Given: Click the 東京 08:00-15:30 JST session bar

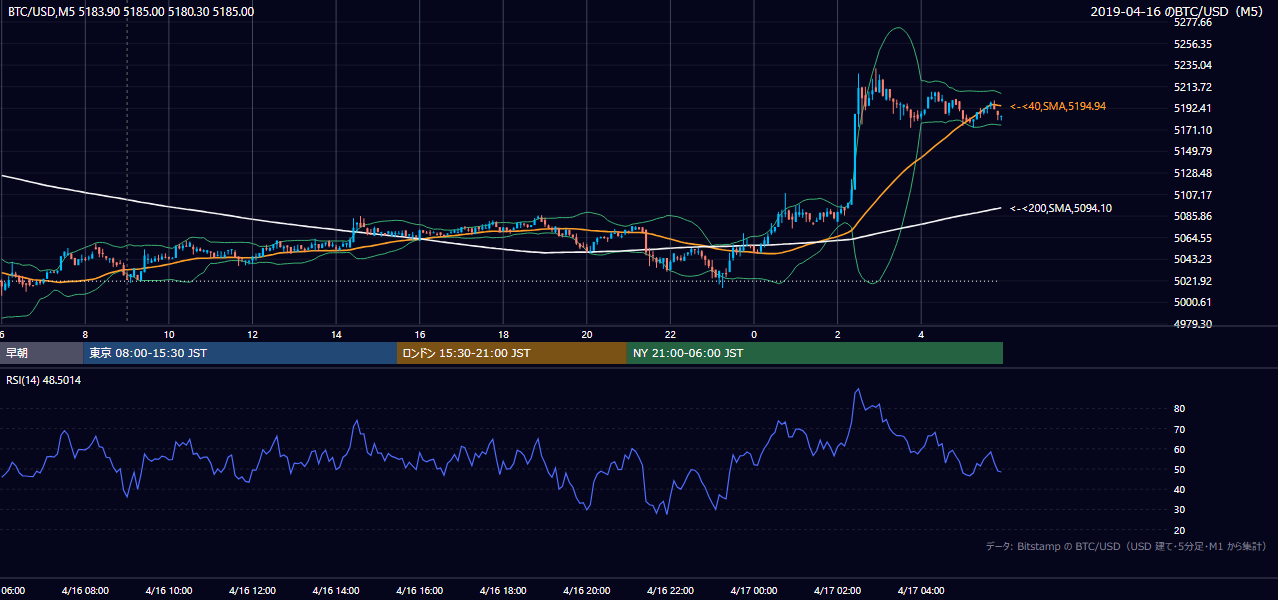Looking at the screenshot, I should click(x=240, y=353).
